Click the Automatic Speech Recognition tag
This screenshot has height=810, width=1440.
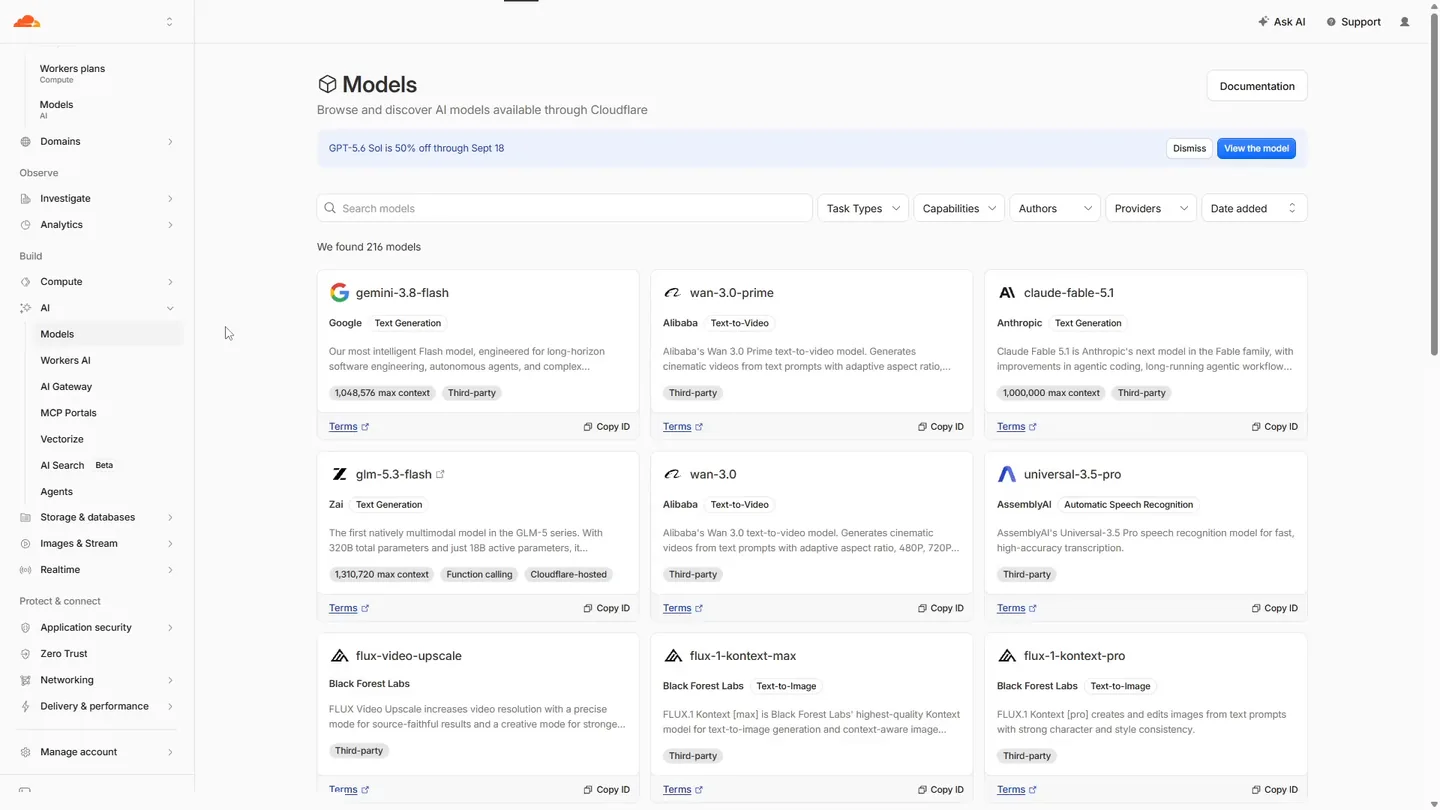click(x=1128, y=505)
